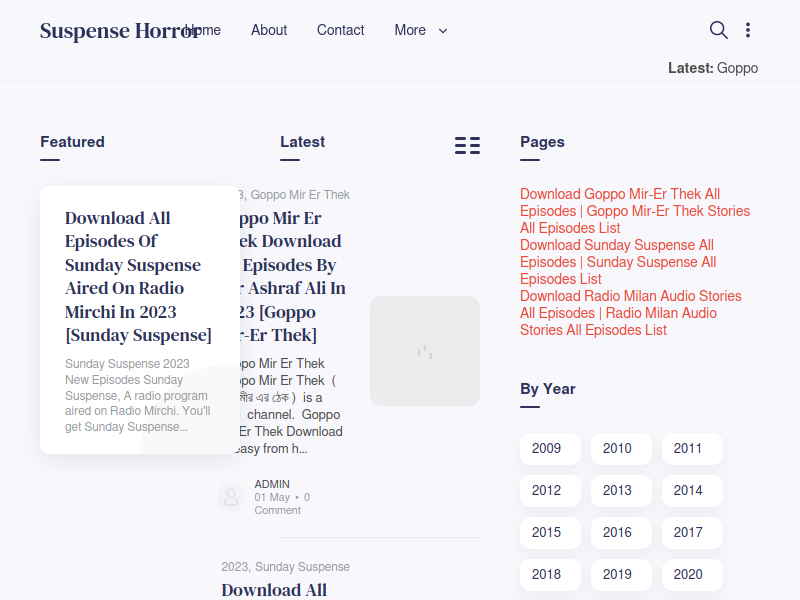Open the three-dot vertical menu

(748, 30)
